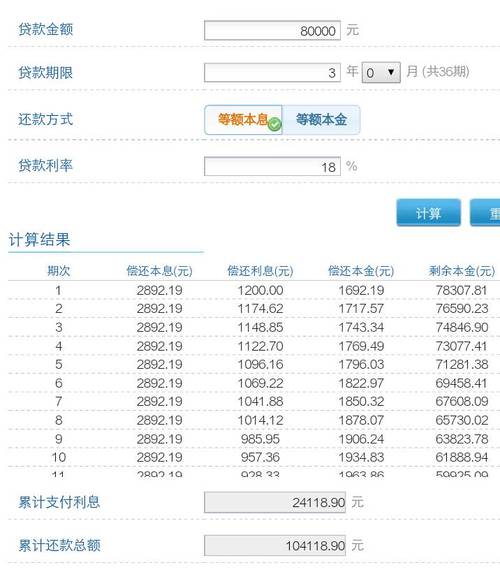Click the (共36期) total periods text
500x572 pixels.
(x=446, y=72)
